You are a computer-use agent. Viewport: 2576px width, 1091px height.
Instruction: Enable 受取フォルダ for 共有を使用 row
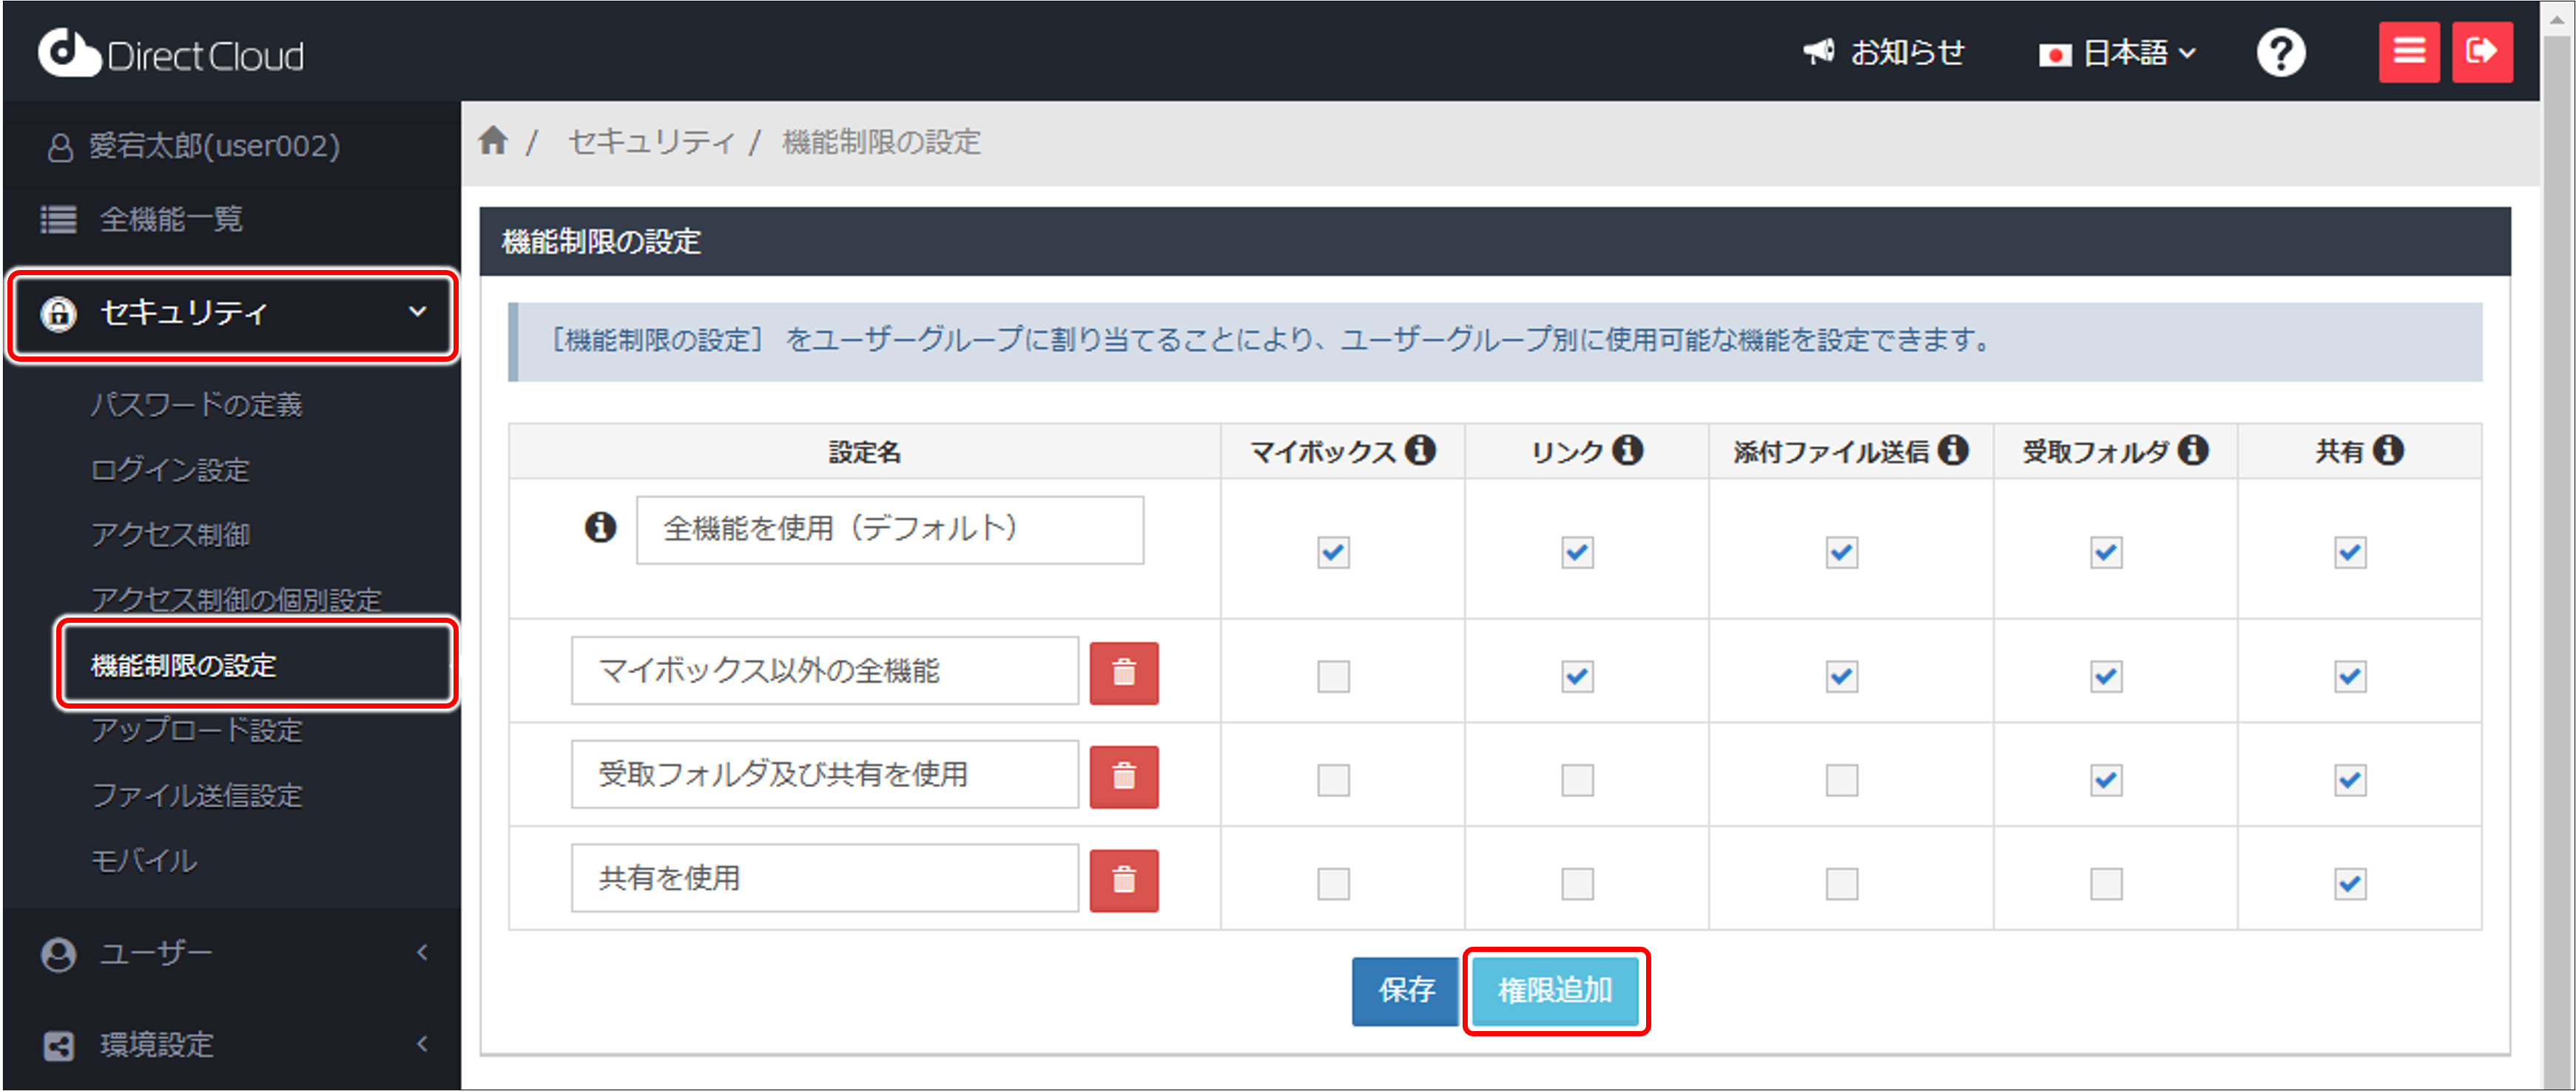point(2106,884)
